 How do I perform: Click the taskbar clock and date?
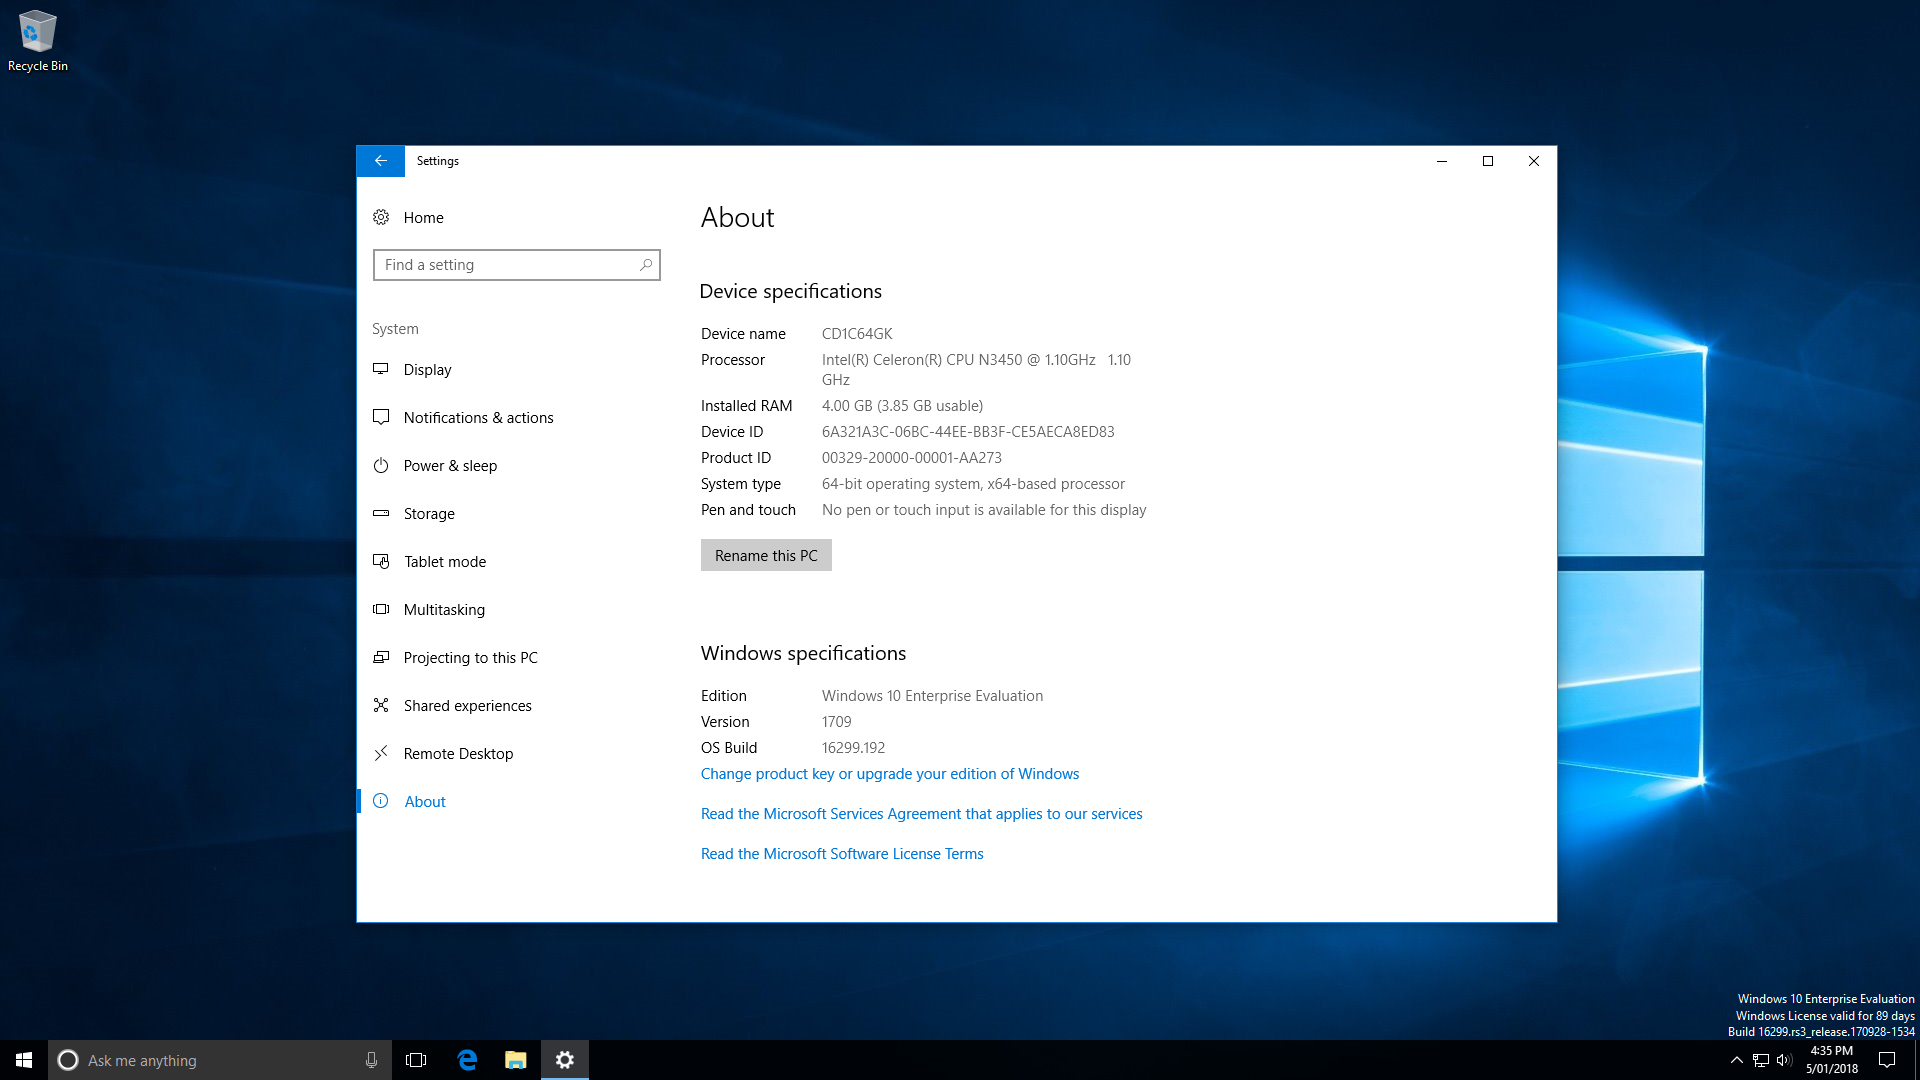1831,1060
